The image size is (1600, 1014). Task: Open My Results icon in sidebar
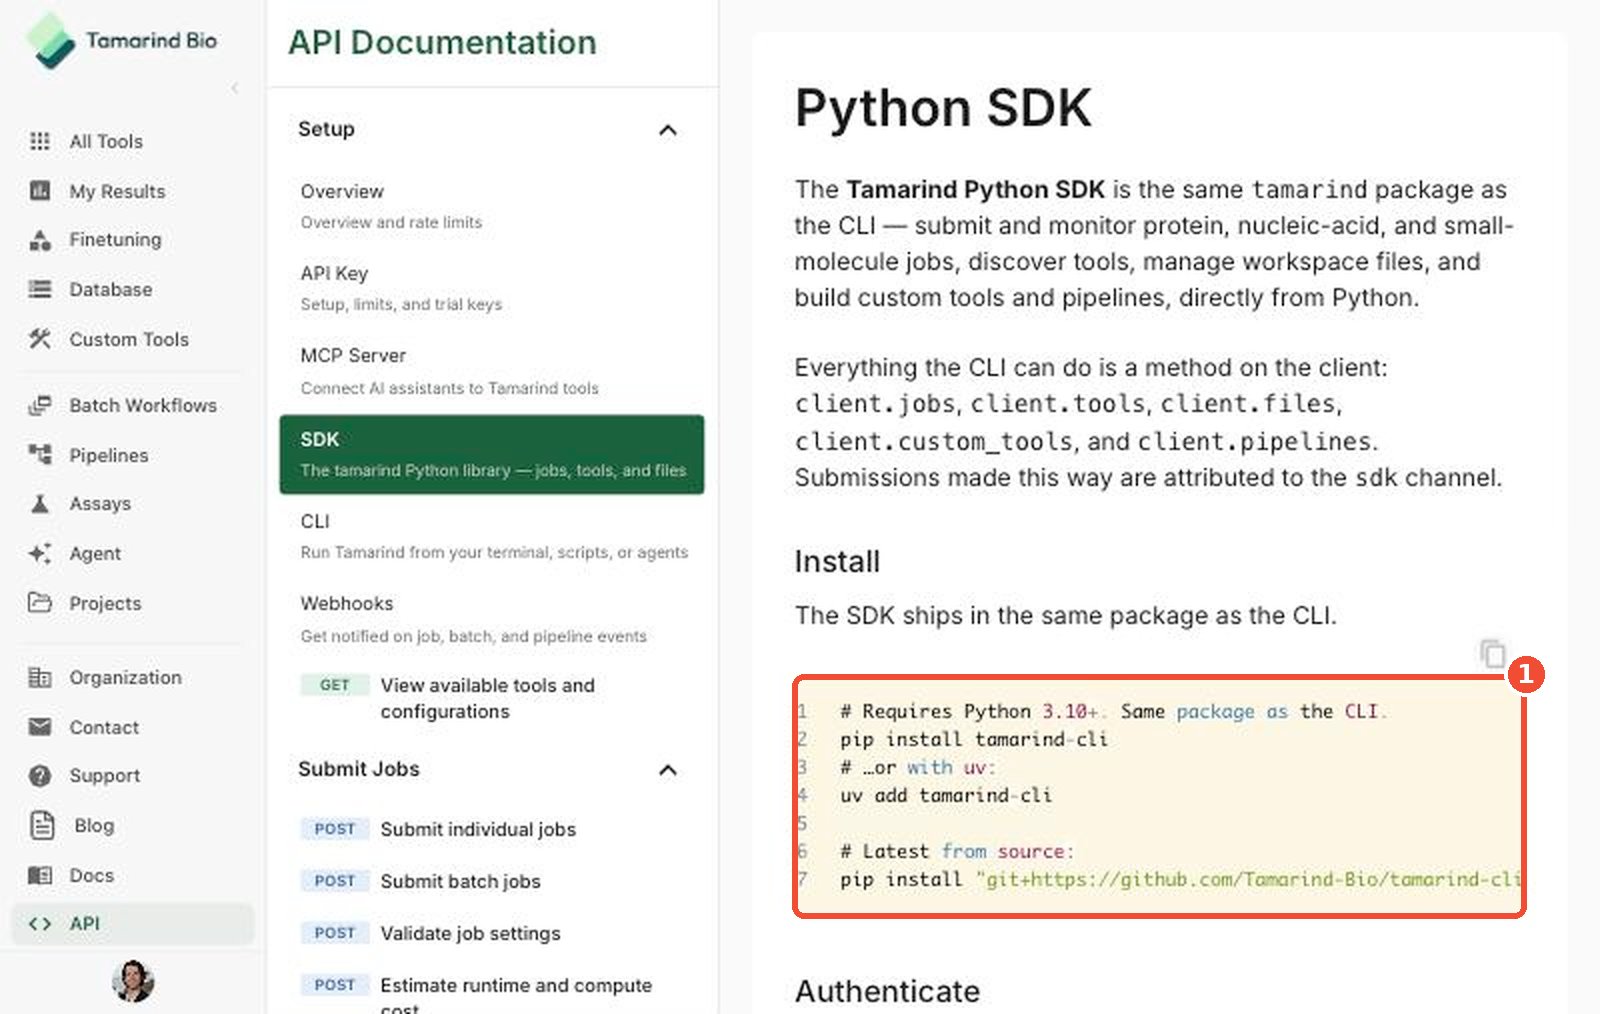coord(40,190)
